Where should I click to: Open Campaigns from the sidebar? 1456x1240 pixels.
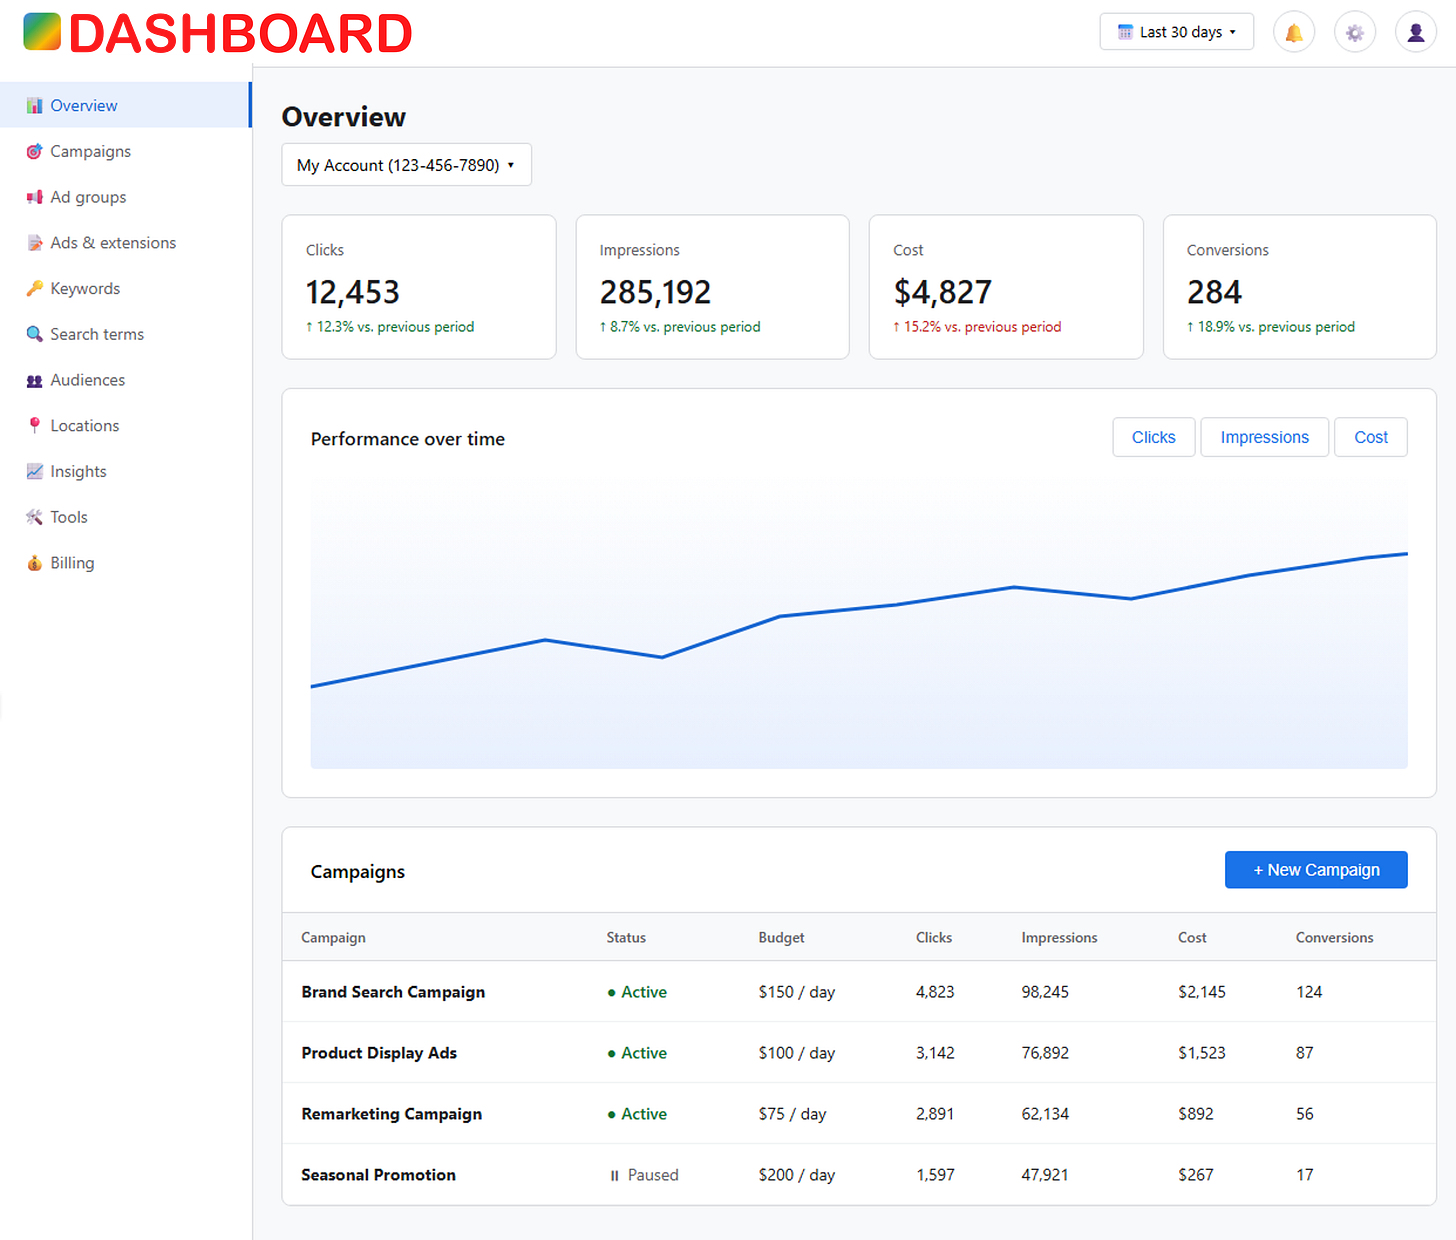pyautogui.click(x=125, y=151)
